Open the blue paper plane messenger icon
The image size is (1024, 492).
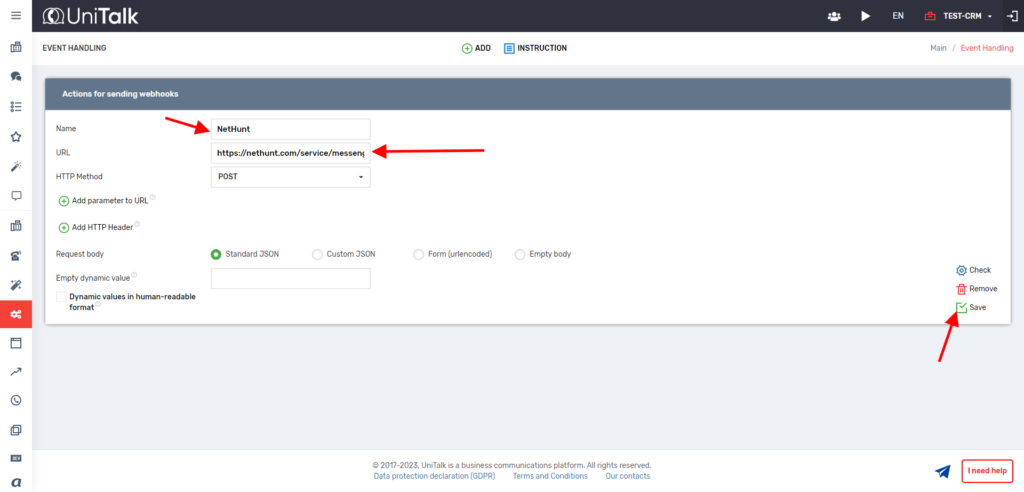[942, 471]
